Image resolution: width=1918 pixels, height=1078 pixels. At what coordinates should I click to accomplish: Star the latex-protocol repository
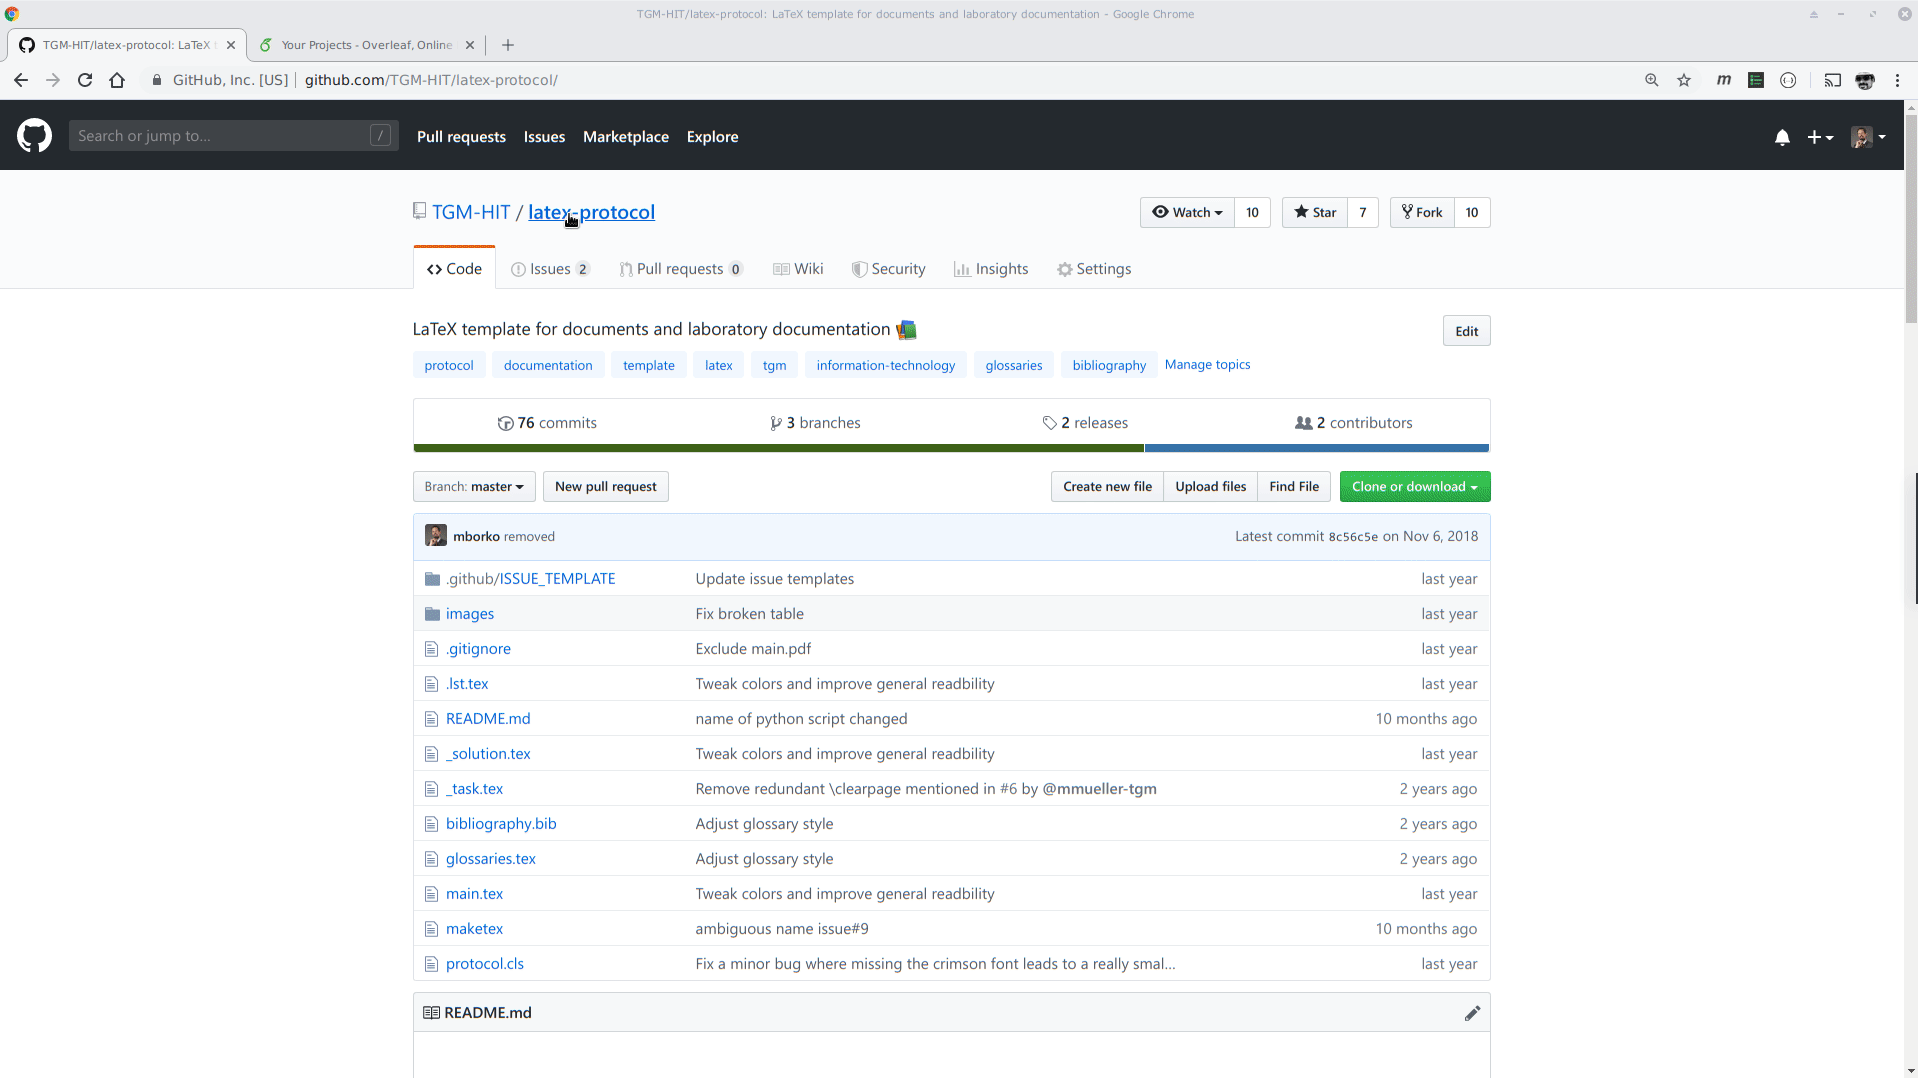point(1315,212)
